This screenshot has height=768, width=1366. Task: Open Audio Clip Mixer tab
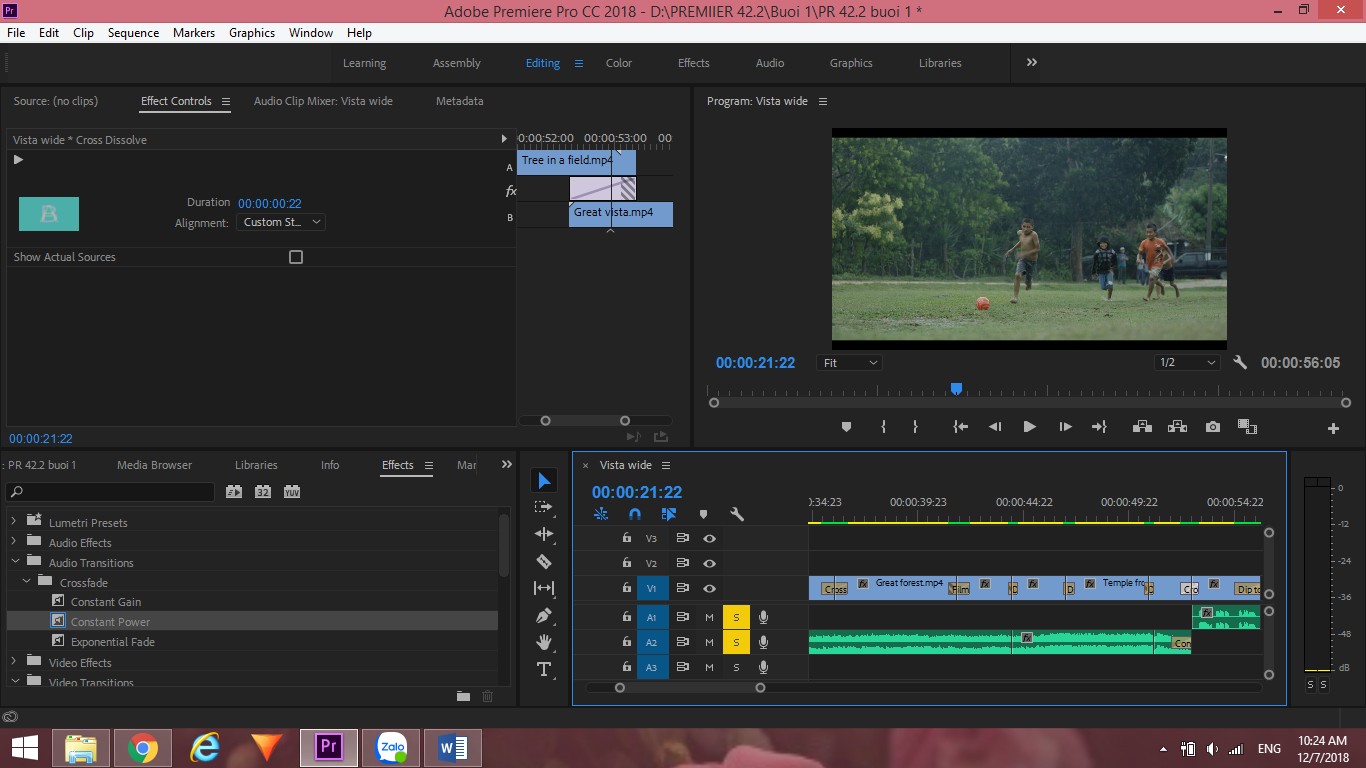pos(323,101)
